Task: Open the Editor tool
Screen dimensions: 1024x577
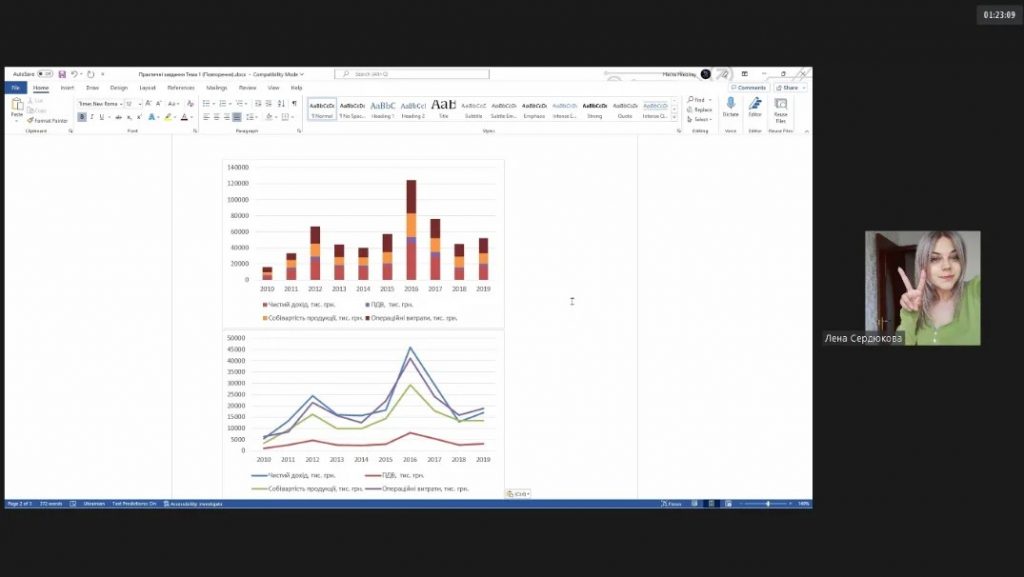Action: click(x=755, y=104)
